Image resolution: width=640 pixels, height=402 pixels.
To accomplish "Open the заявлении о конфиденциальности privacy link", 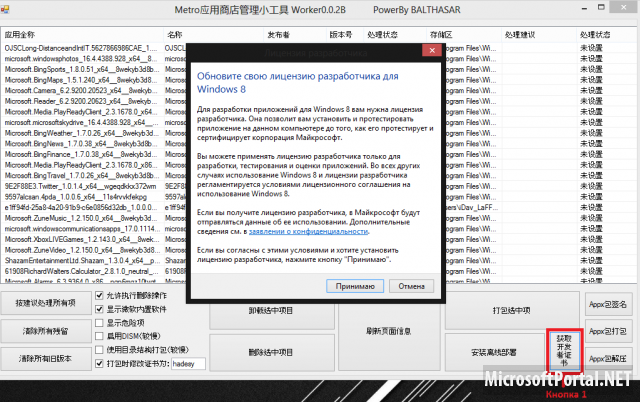I will [x=309, y=231].
